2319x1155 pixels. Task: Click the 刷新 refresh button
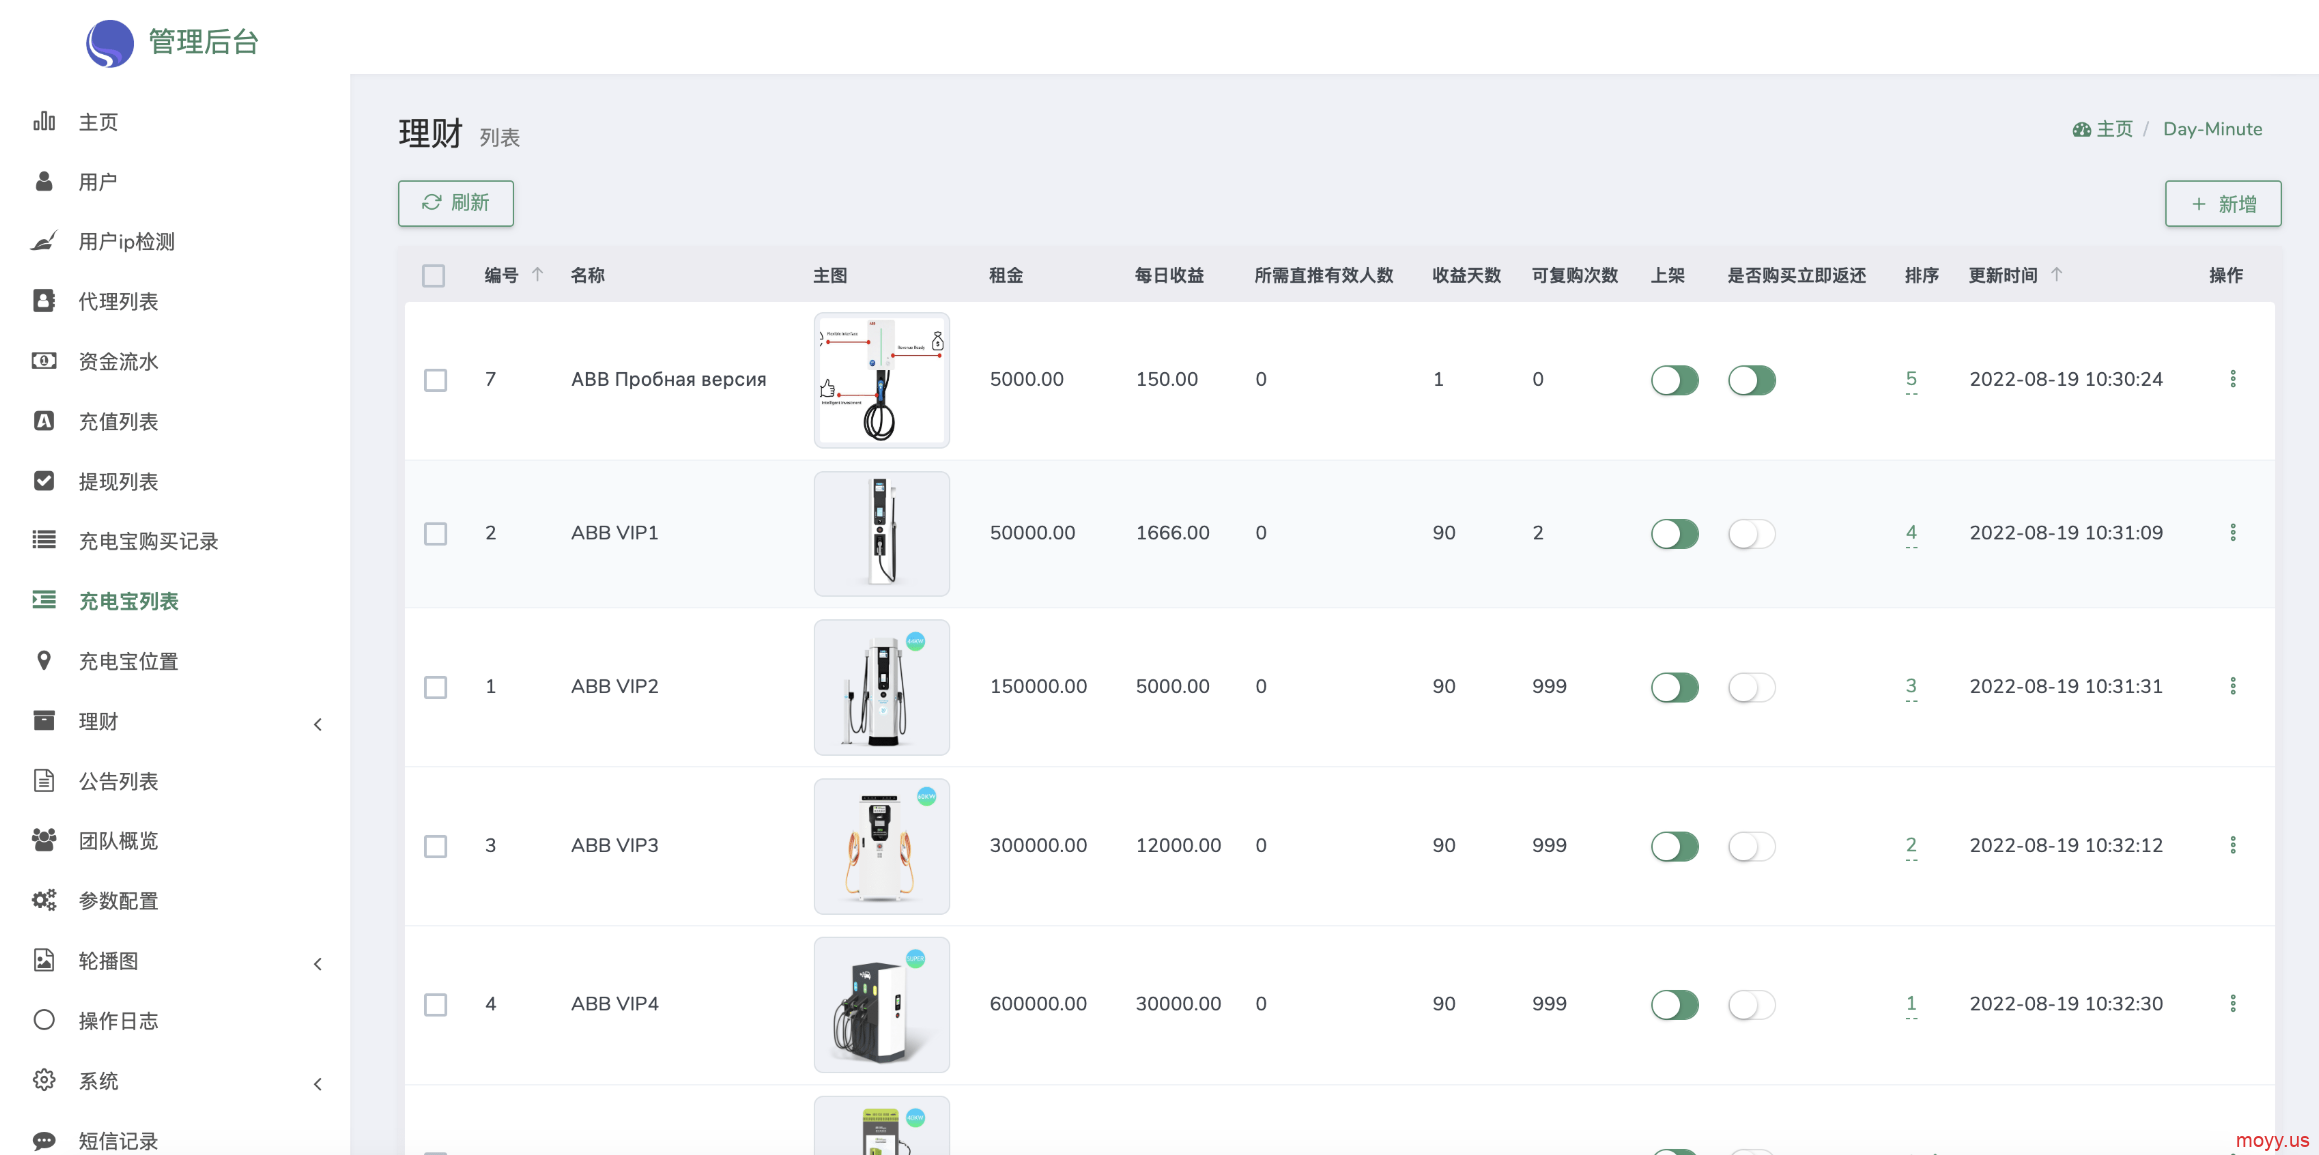(456, 203)
